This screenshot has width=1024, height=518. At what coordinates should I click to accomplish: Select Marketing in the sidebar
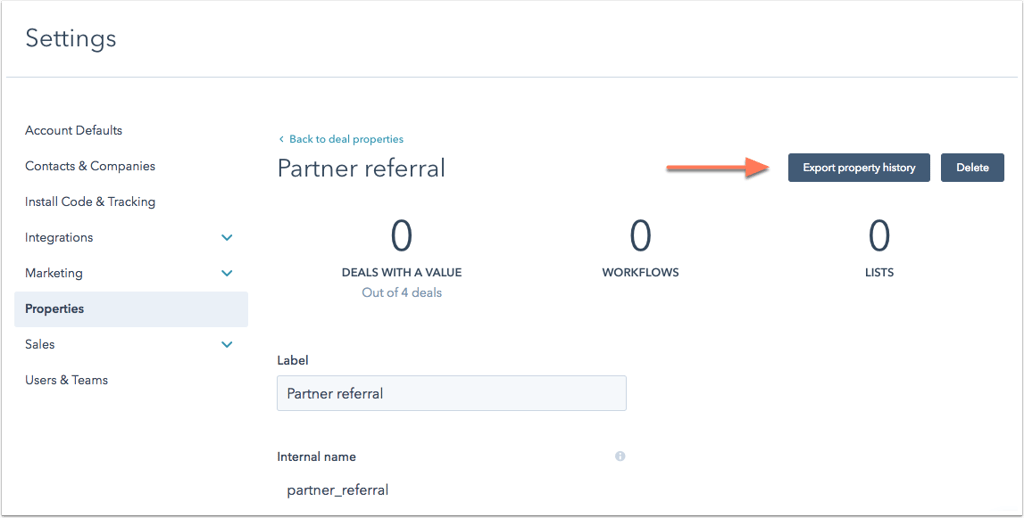pos(54,273)
